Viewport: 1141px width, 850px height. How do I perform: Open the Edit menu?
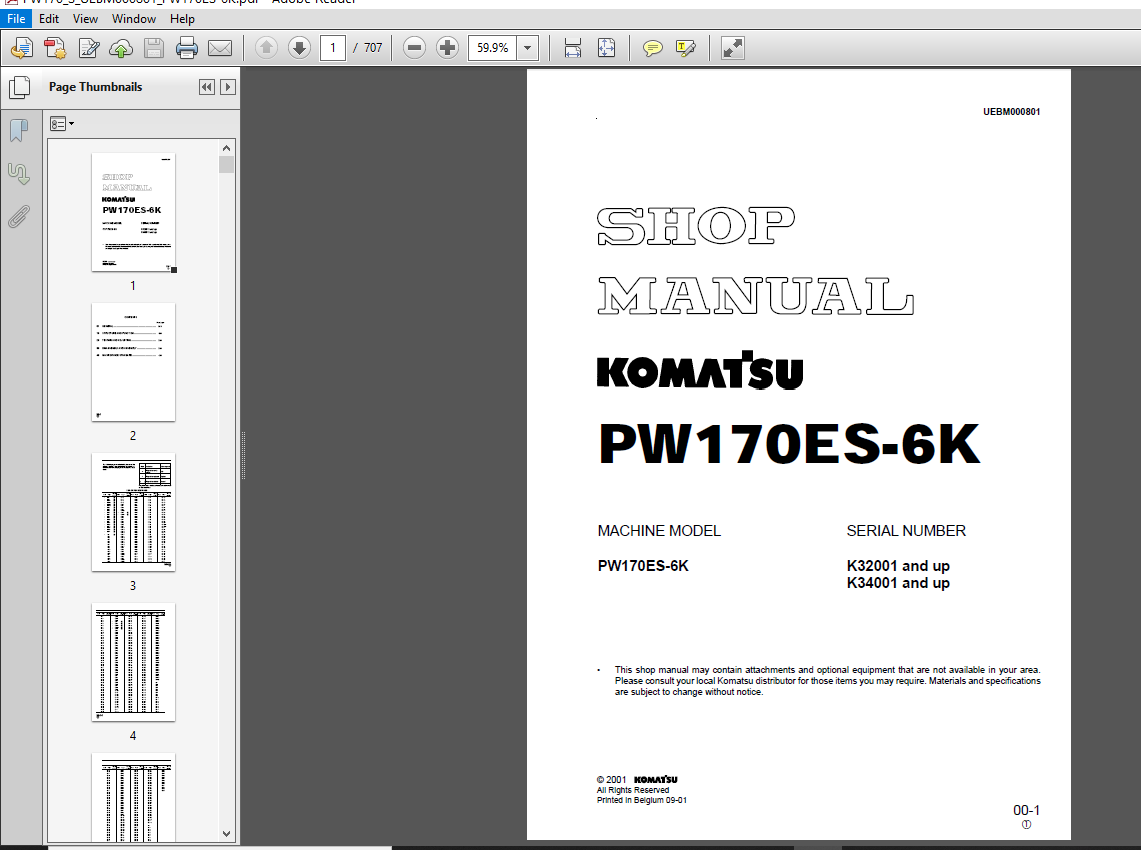click(x=49, y=19)
